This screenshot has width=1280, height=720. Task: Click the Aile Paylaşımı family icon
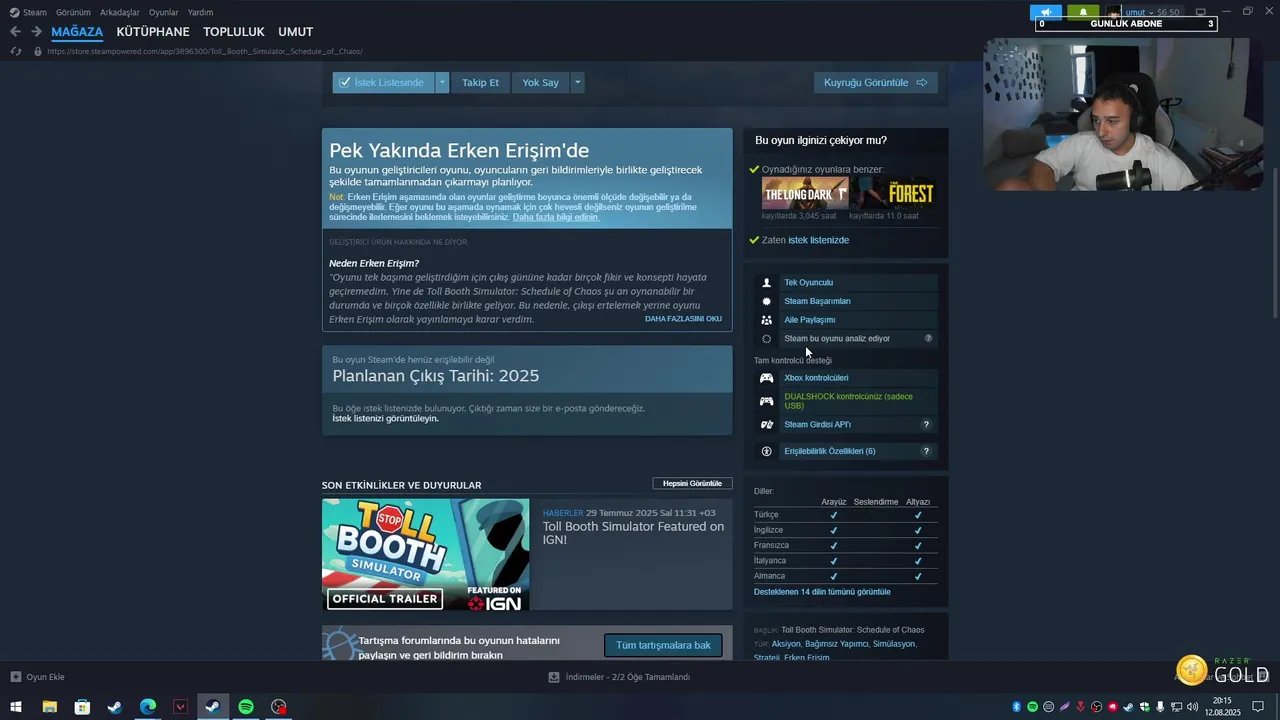767,320
